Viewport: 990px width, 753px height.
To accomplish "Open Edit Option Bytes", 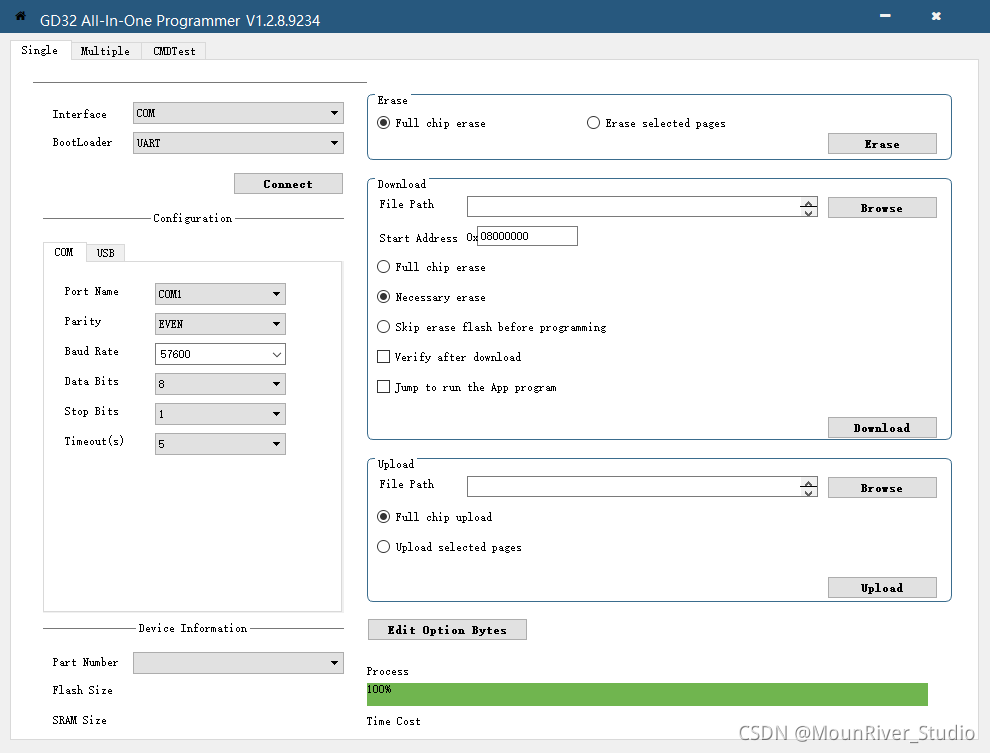I will point(447,630).
